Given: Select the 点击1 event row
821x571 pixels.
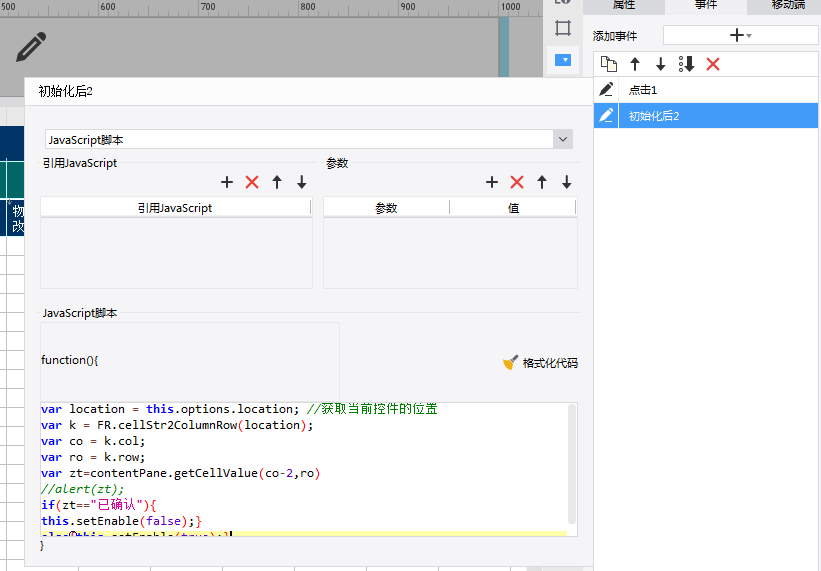Looking at the screenshot, I should point(706,89).
